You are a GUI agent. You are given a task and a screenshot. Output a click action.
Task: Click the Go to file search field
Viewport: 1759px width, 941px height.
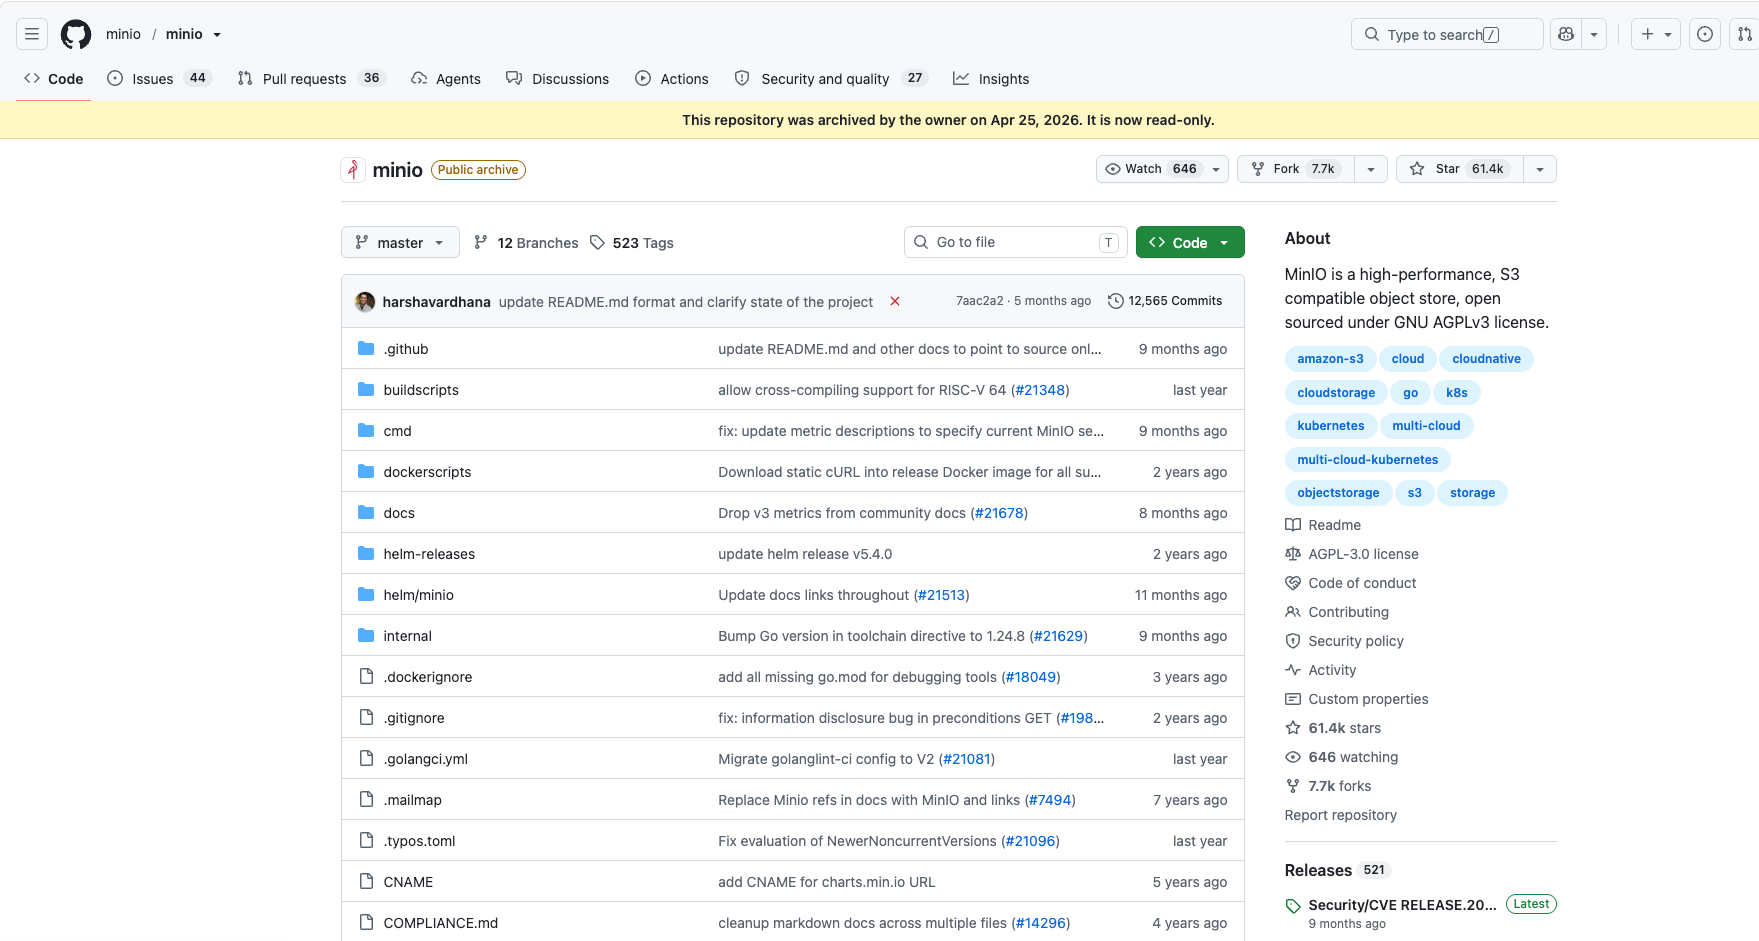click(1016, 242)
